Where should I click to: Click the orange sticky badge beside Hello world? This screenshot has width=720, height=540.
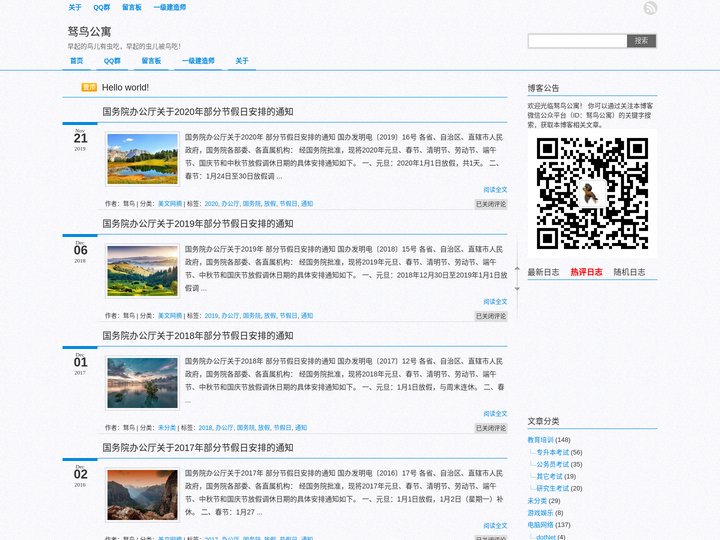tap(89, 87)
